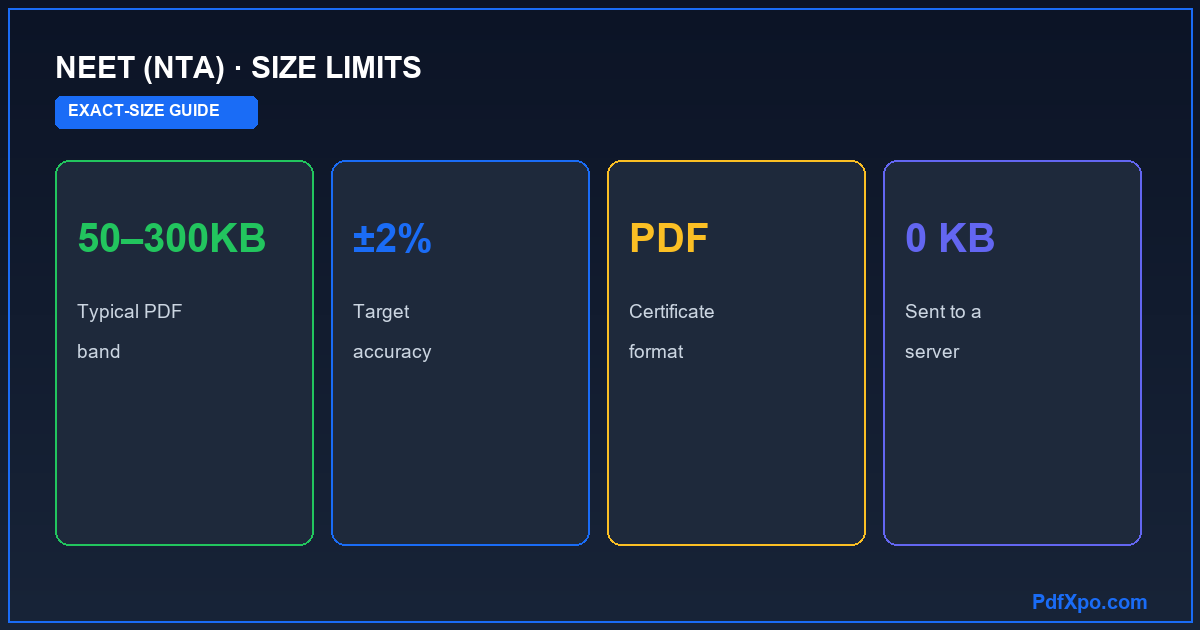Screen dimensions: 1200x630
Task: Click the Target accuracy label
Action: pos(392,331)
